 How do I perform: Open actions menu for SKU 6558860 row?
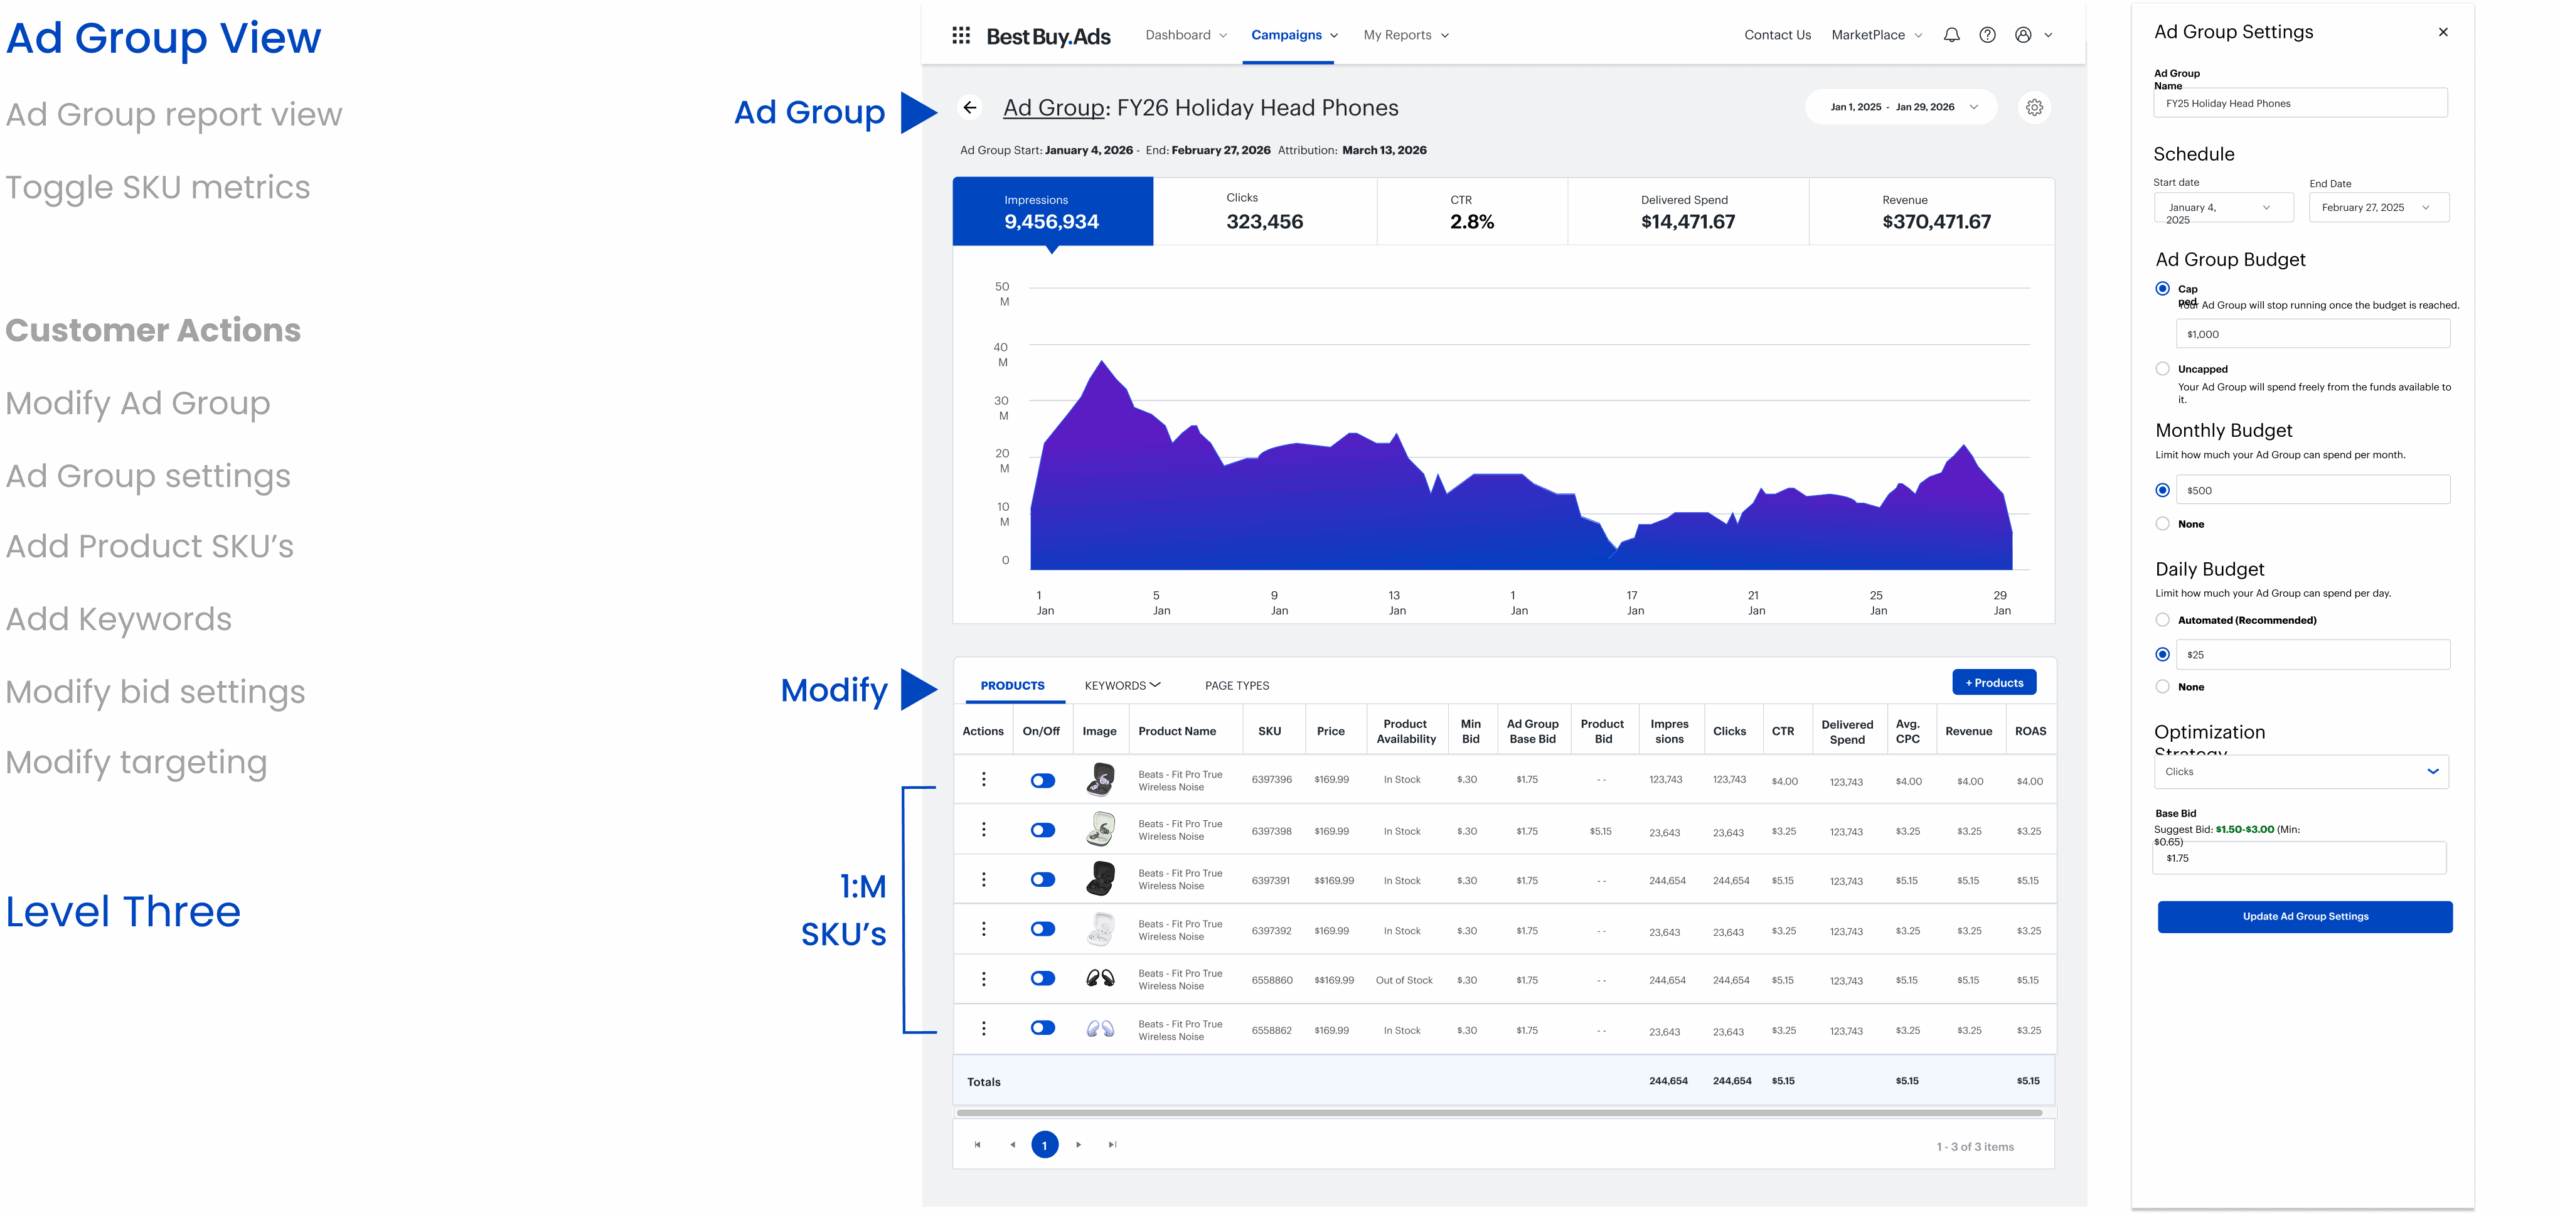[983, 979]
